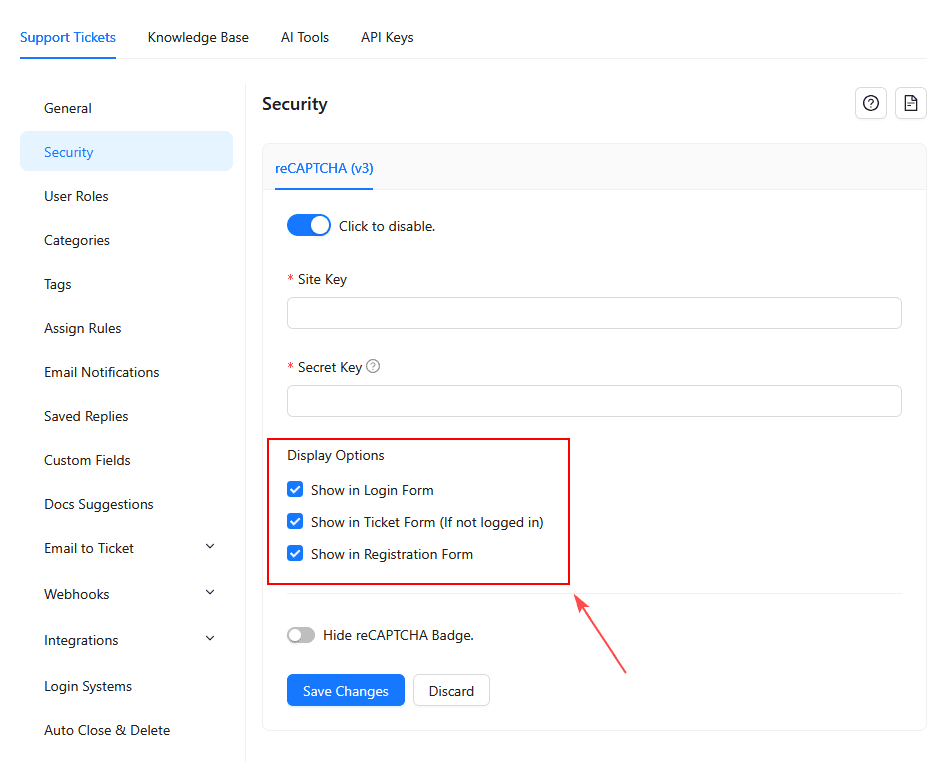Open the AI Tools tab
Viewport: 948px width, 762px height.
pyautogui.click(x=305, y=38)
